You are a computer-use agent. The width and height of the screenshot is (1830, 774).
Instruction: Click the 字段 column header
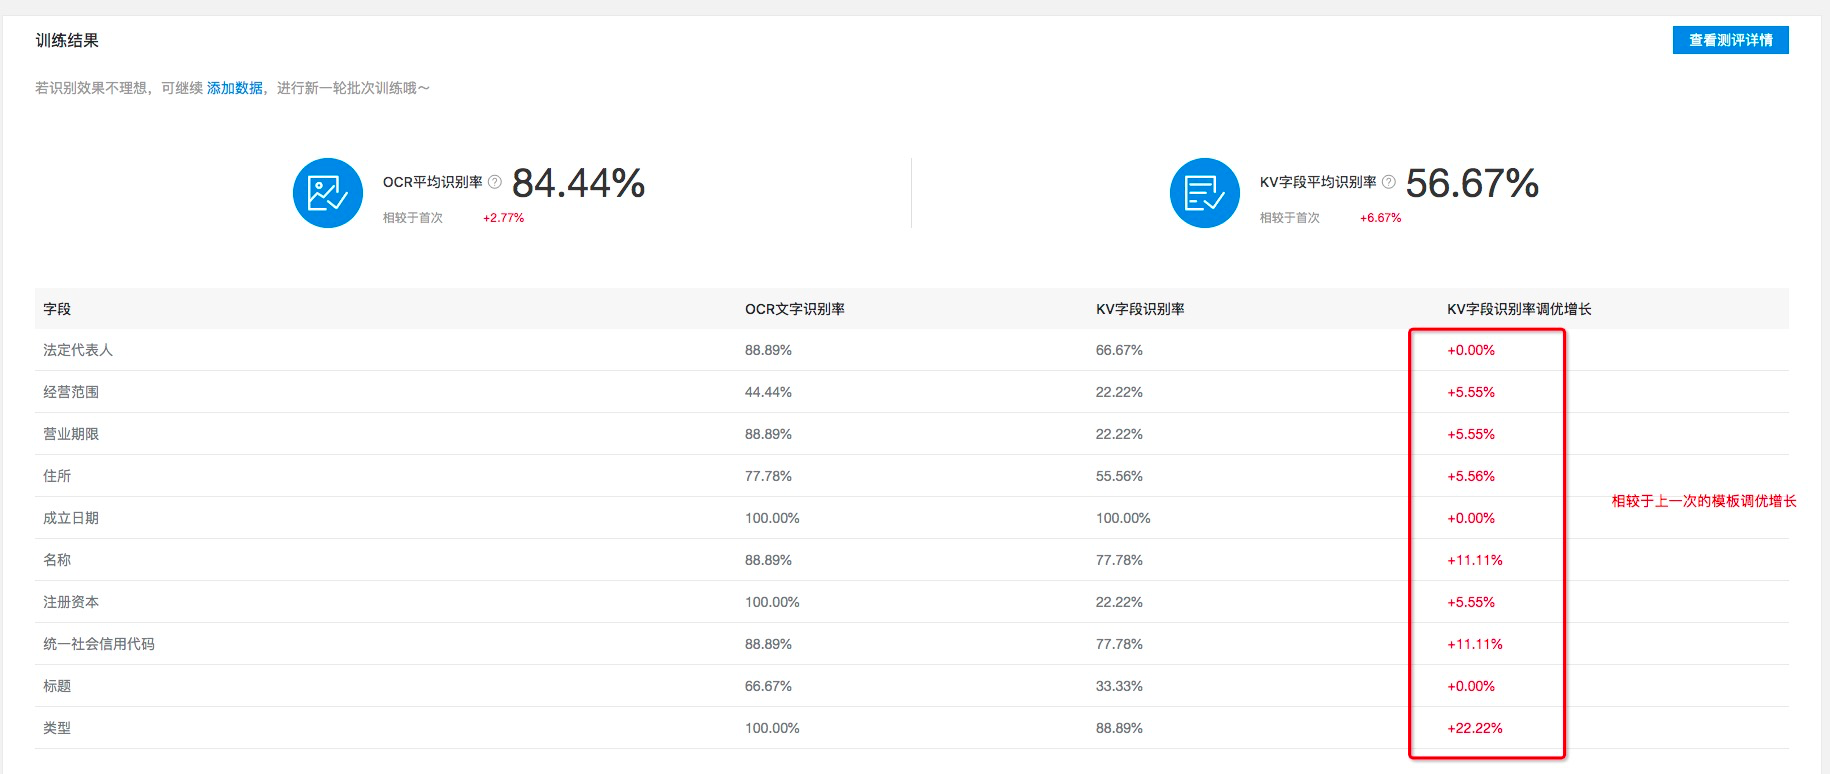(57, 309)
